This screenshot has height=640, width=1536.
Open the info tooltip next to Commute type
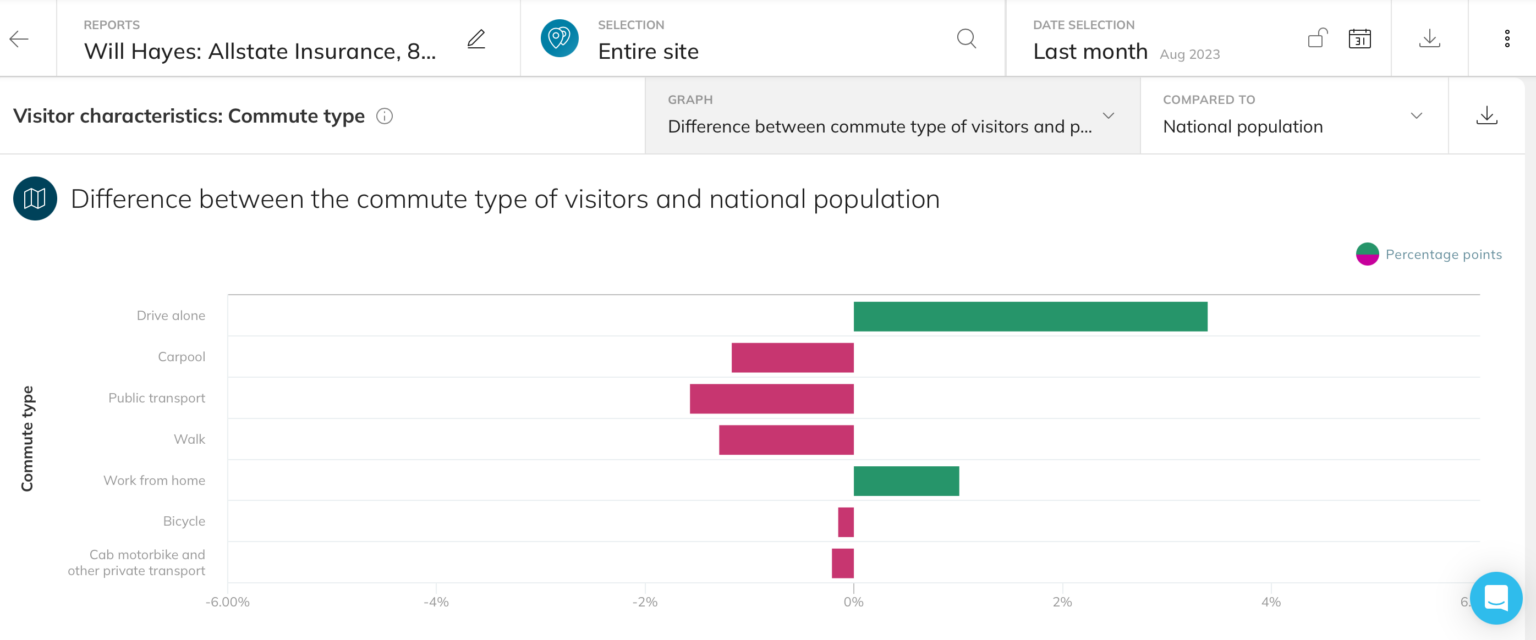384,116
